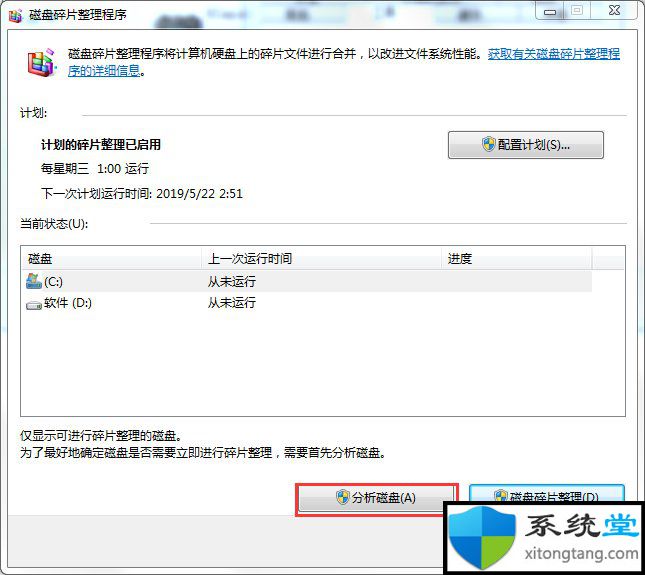This screenshot has height=575, width=645.
Task: Click next run time 2019/5/22 2:51
Action: (200, 194)
